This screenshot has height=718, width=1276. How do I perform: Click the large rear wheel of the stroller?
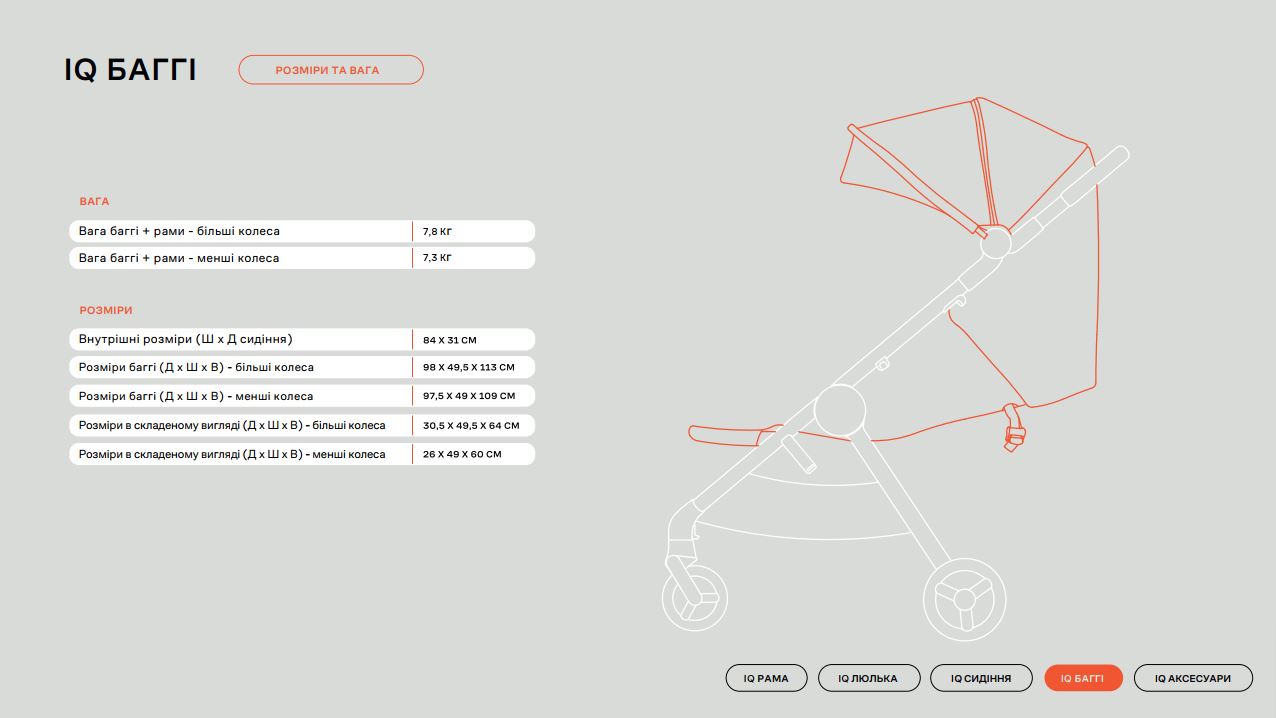coord(963,599)
